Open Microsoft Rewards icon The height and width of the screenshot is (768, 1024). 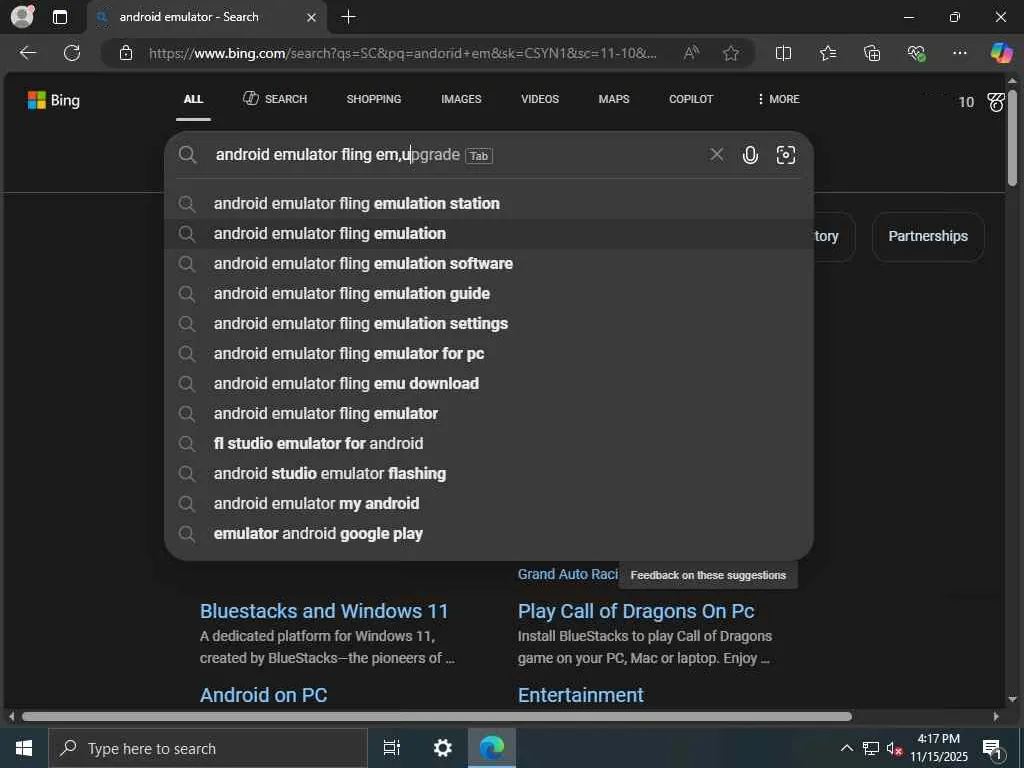(996, 102)
